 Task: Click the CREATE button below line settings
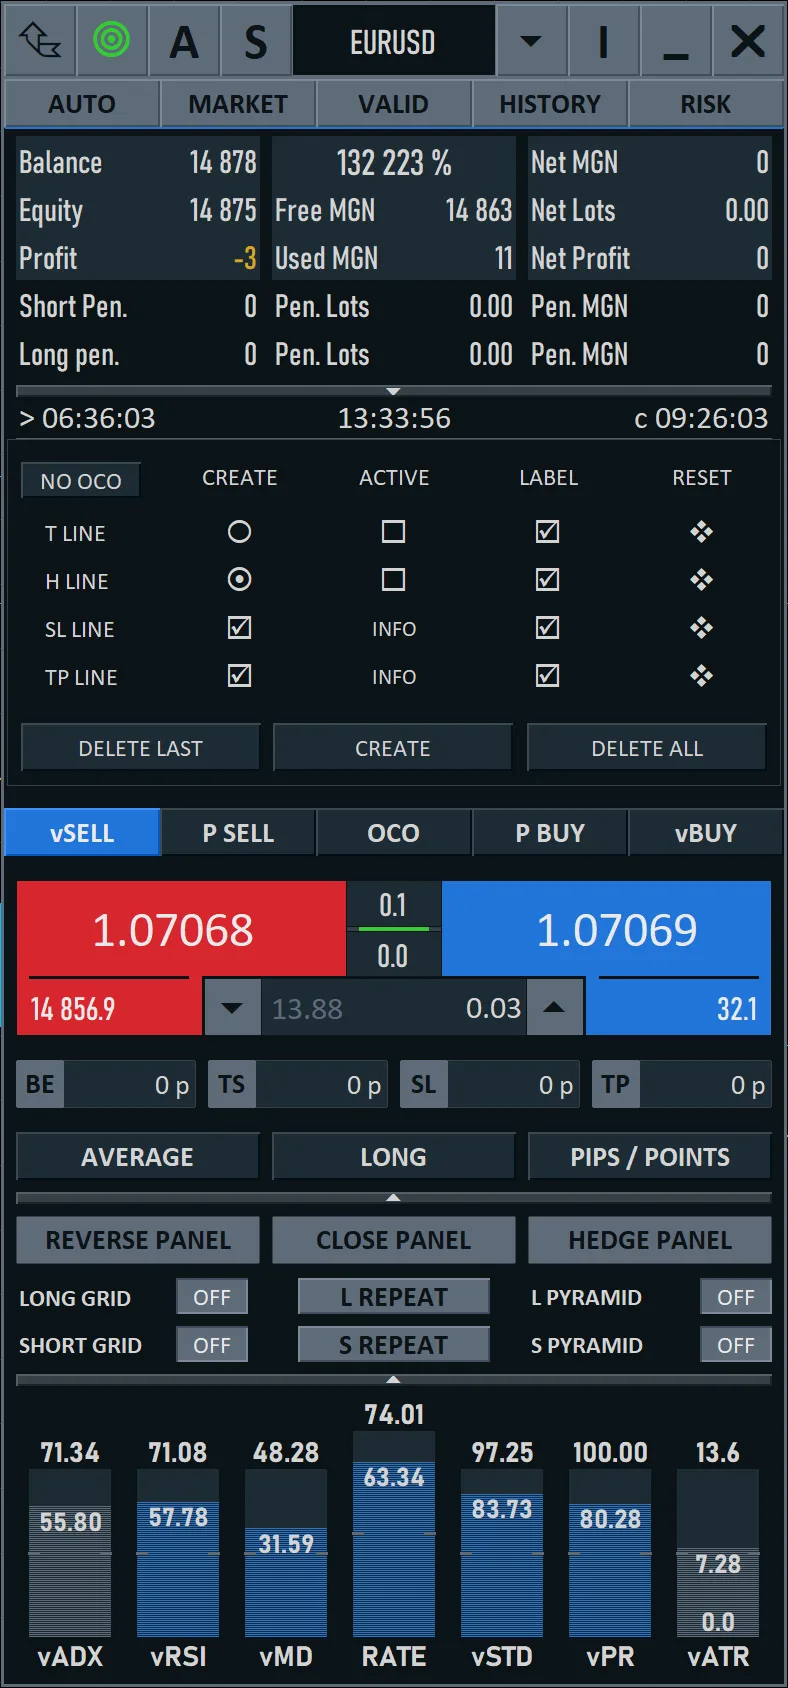[x=393, y=748]
